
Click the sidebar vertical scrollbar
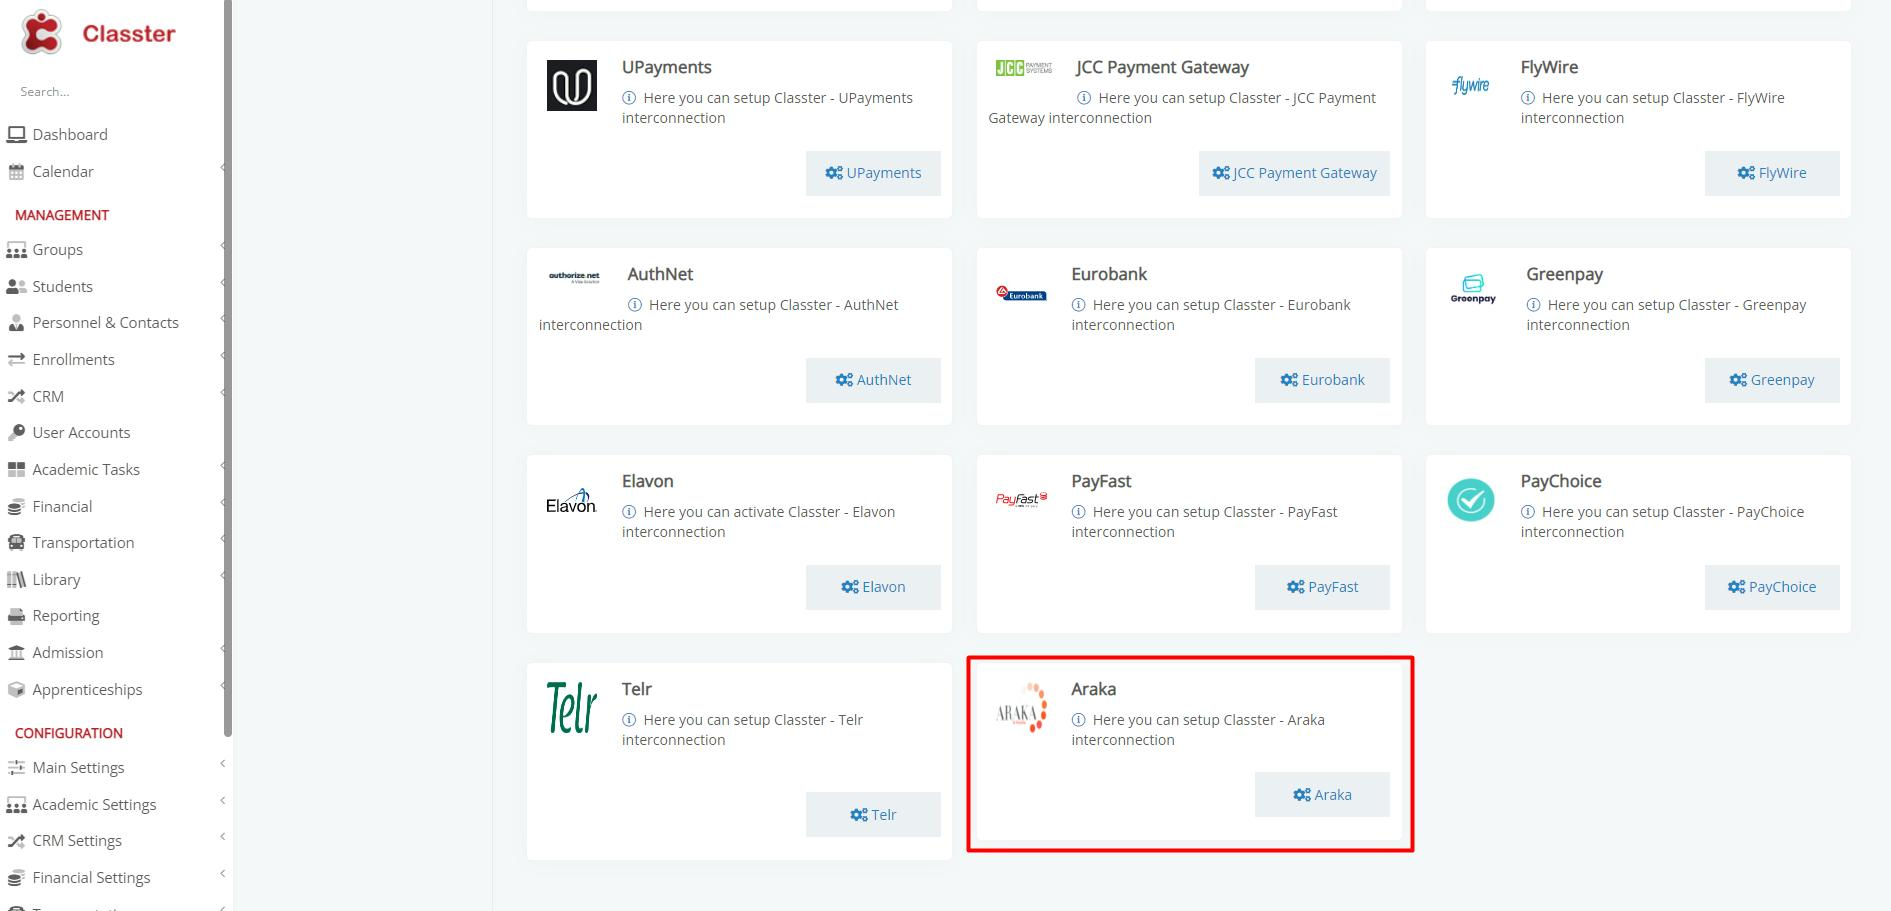pos(228,368)
